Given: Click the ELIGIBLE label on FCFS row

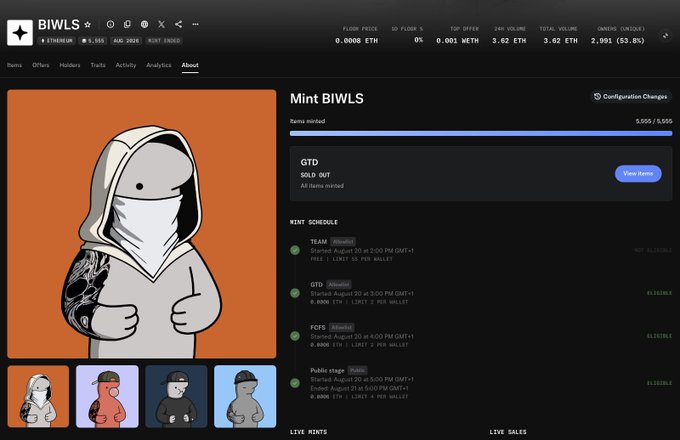Looking at the screenshot, I should 659,336.
